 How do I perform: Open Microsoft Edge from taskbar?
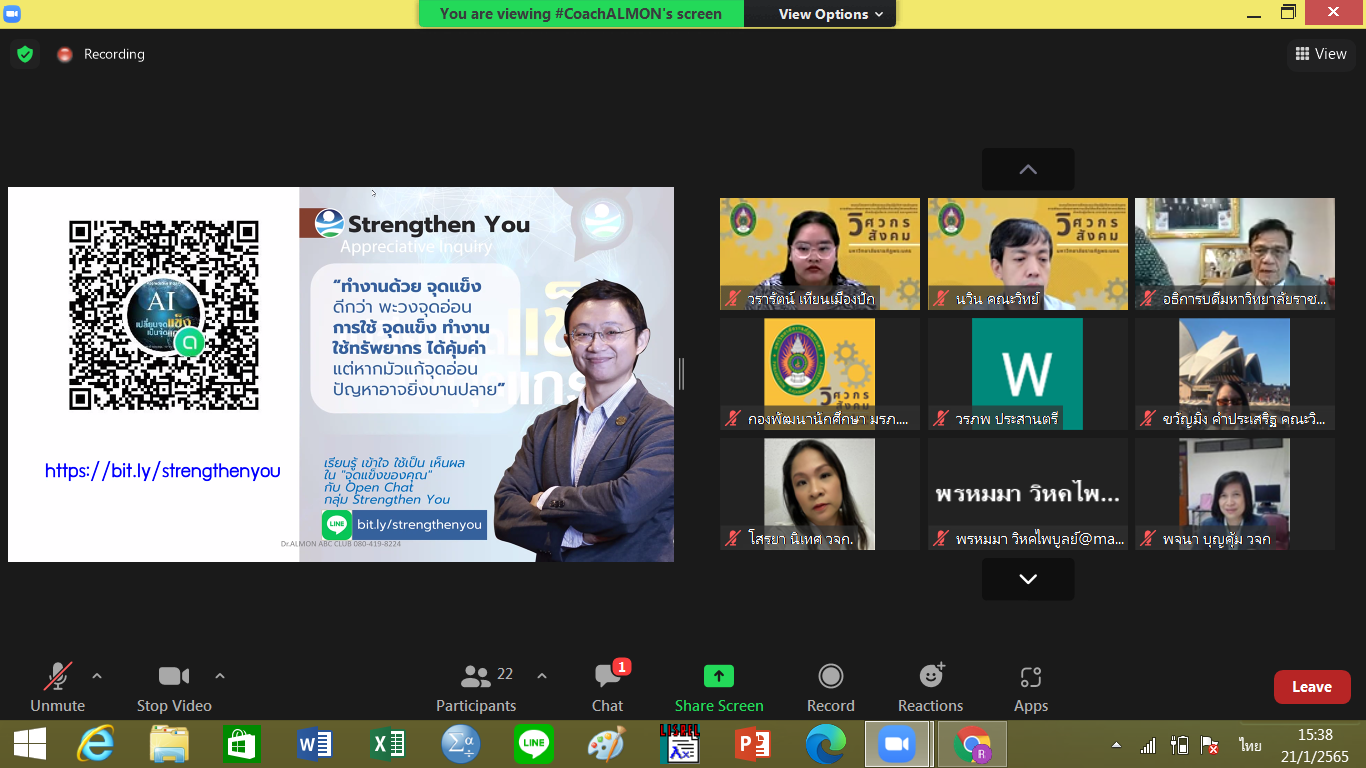click(825, 744)
